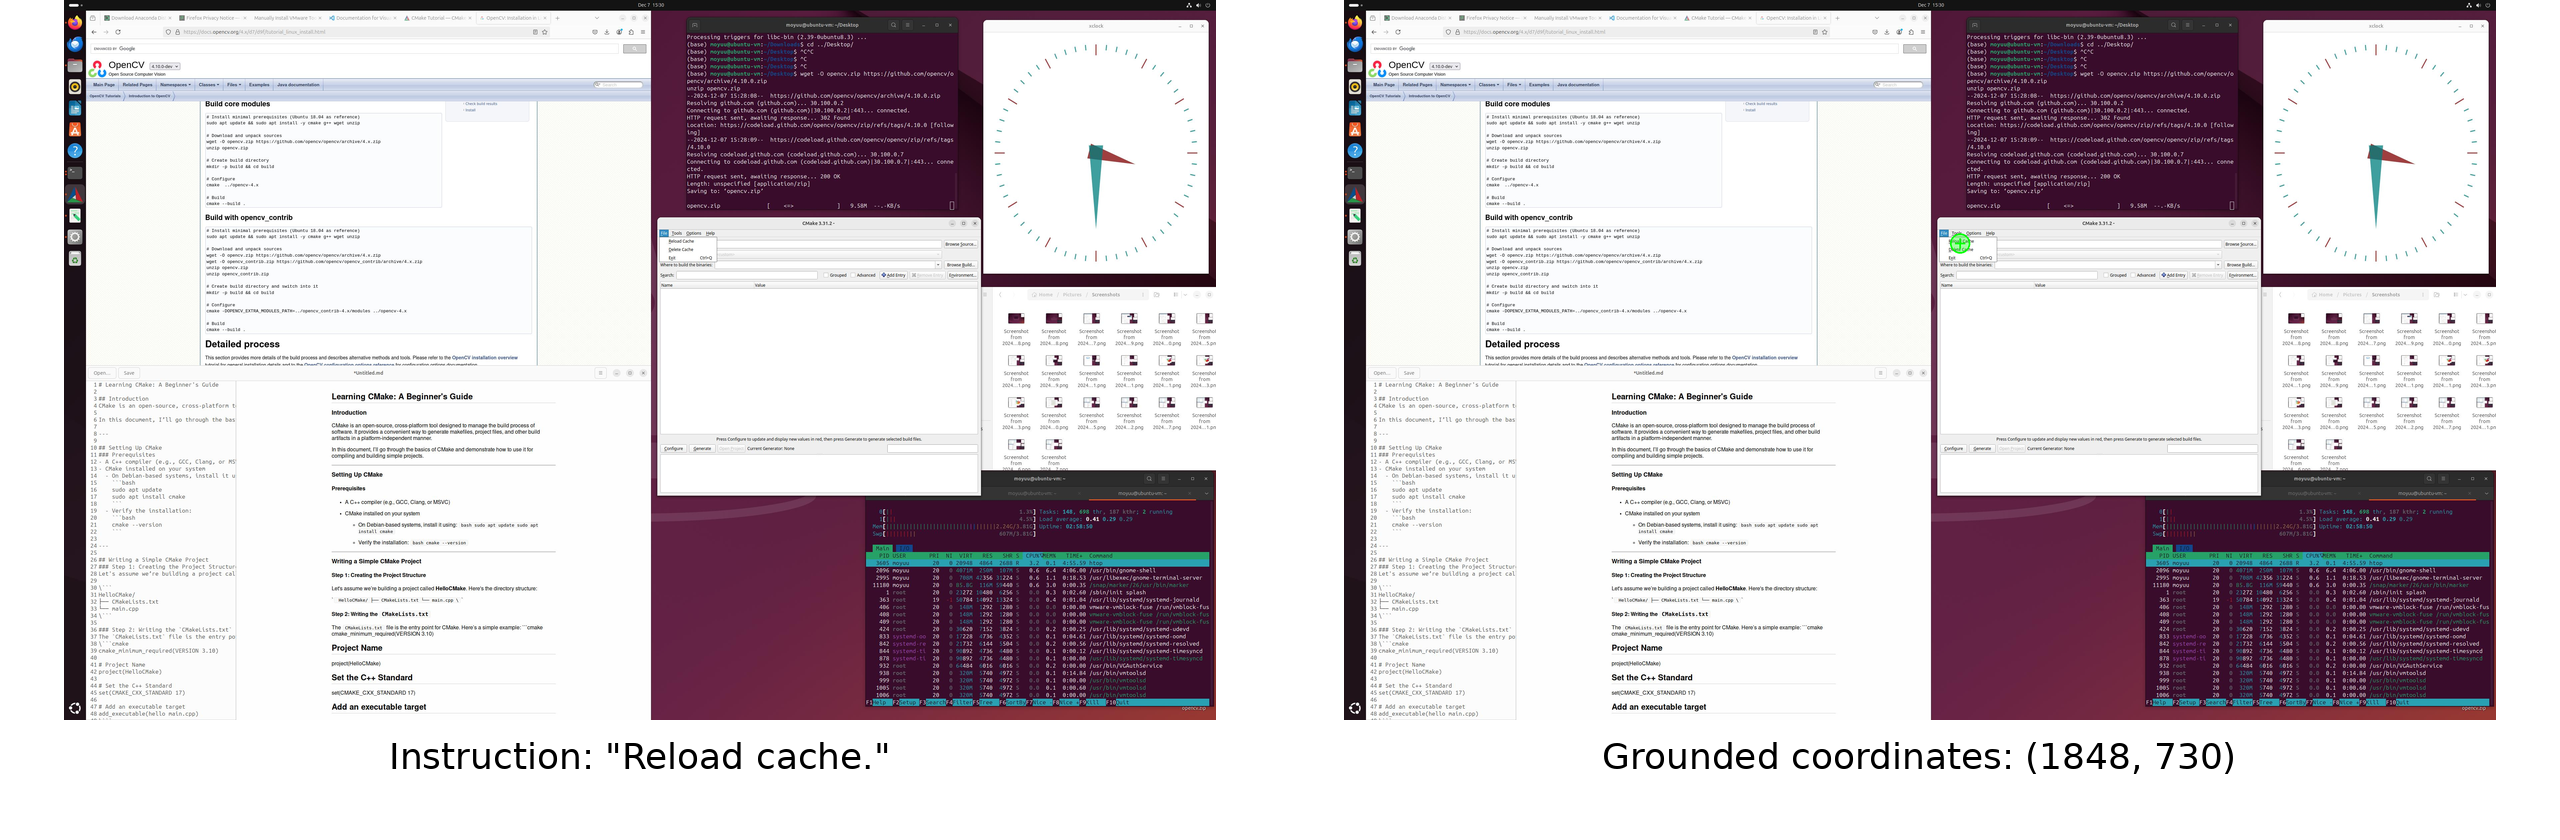2560x840 pixels.
Task: In left screenshot, switch to CMake Tutorial browser tab
Action: (439, 18)
